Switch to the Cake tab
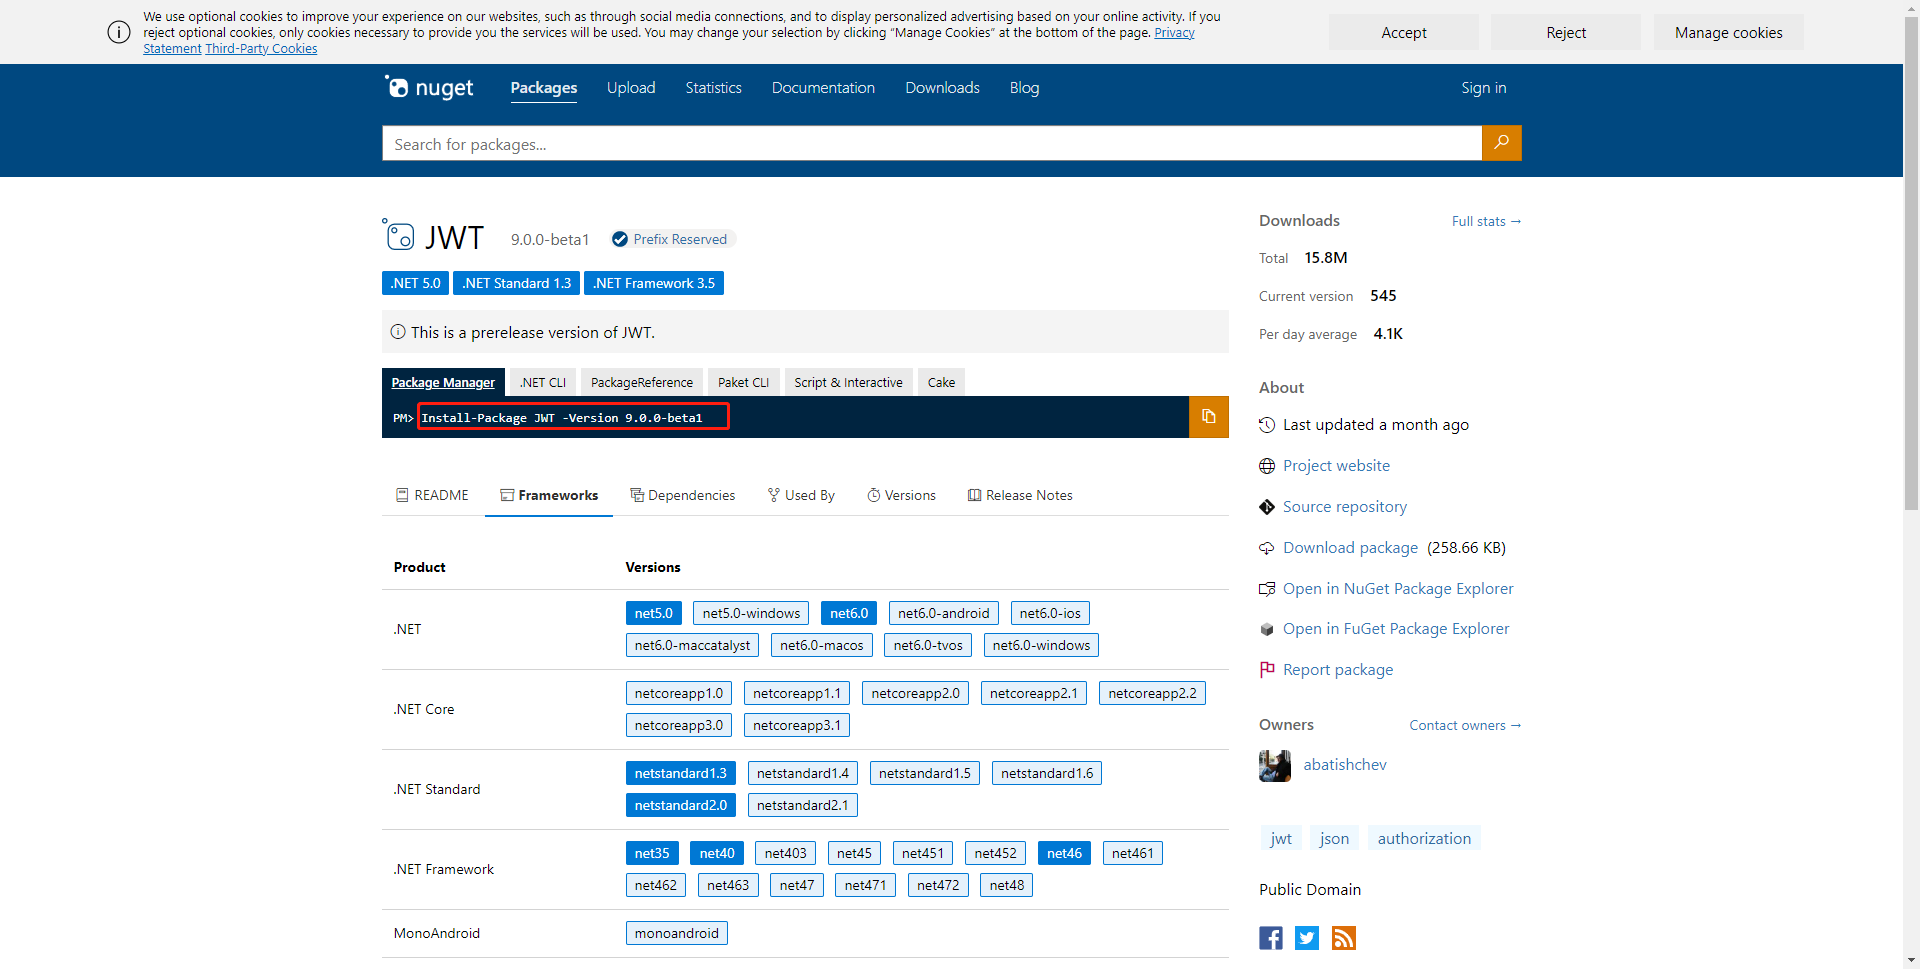Screen dimensions: 1920x969 tap(941, 382)
